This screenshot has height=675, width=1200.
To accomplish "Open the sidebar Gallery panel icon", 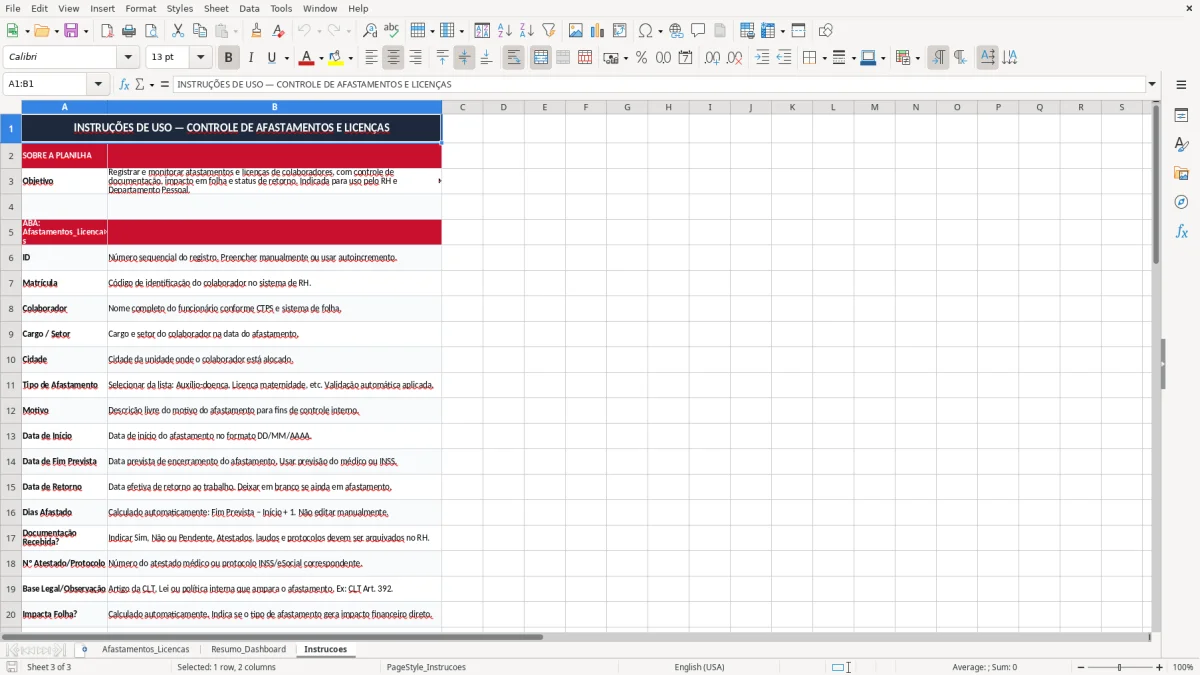I will (x=1181, y=173).
